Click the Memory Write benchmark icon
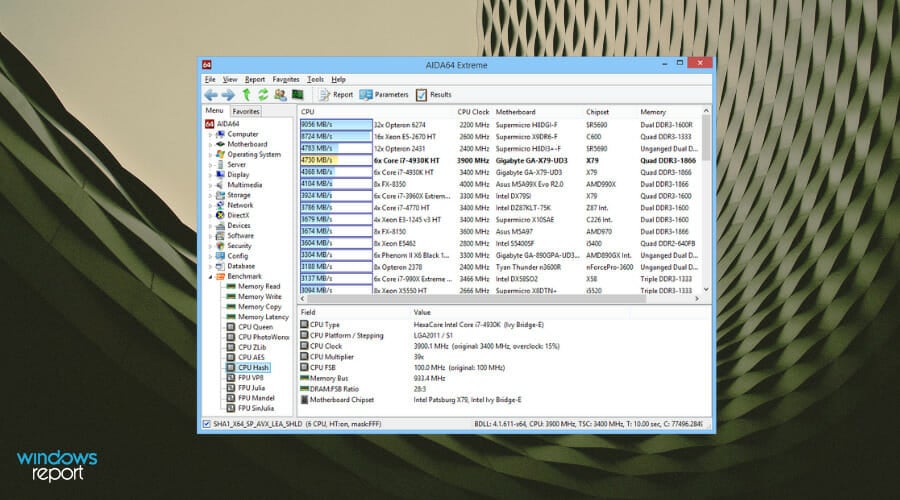This screenshot has width=900, height=500. pyautogui.click(x=231, y=297)
